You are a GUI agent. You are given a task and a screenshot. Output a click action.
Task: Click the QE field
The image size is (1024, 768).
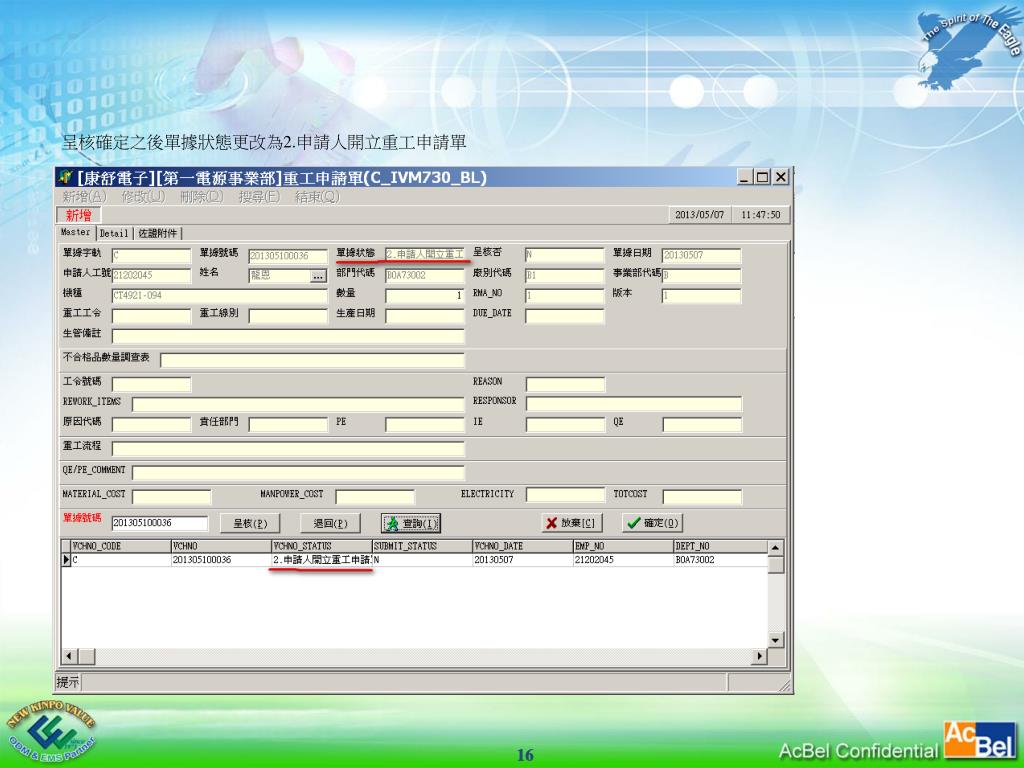pos(702,424)
